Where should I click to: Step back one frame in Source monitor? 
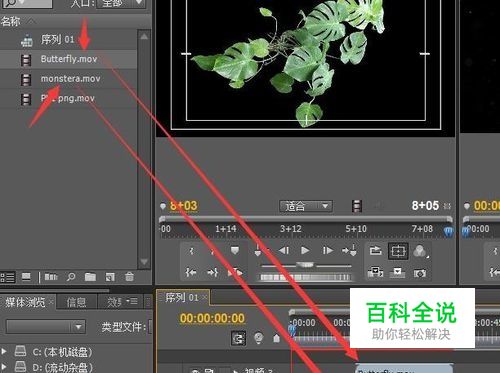[x=284, y=250]
